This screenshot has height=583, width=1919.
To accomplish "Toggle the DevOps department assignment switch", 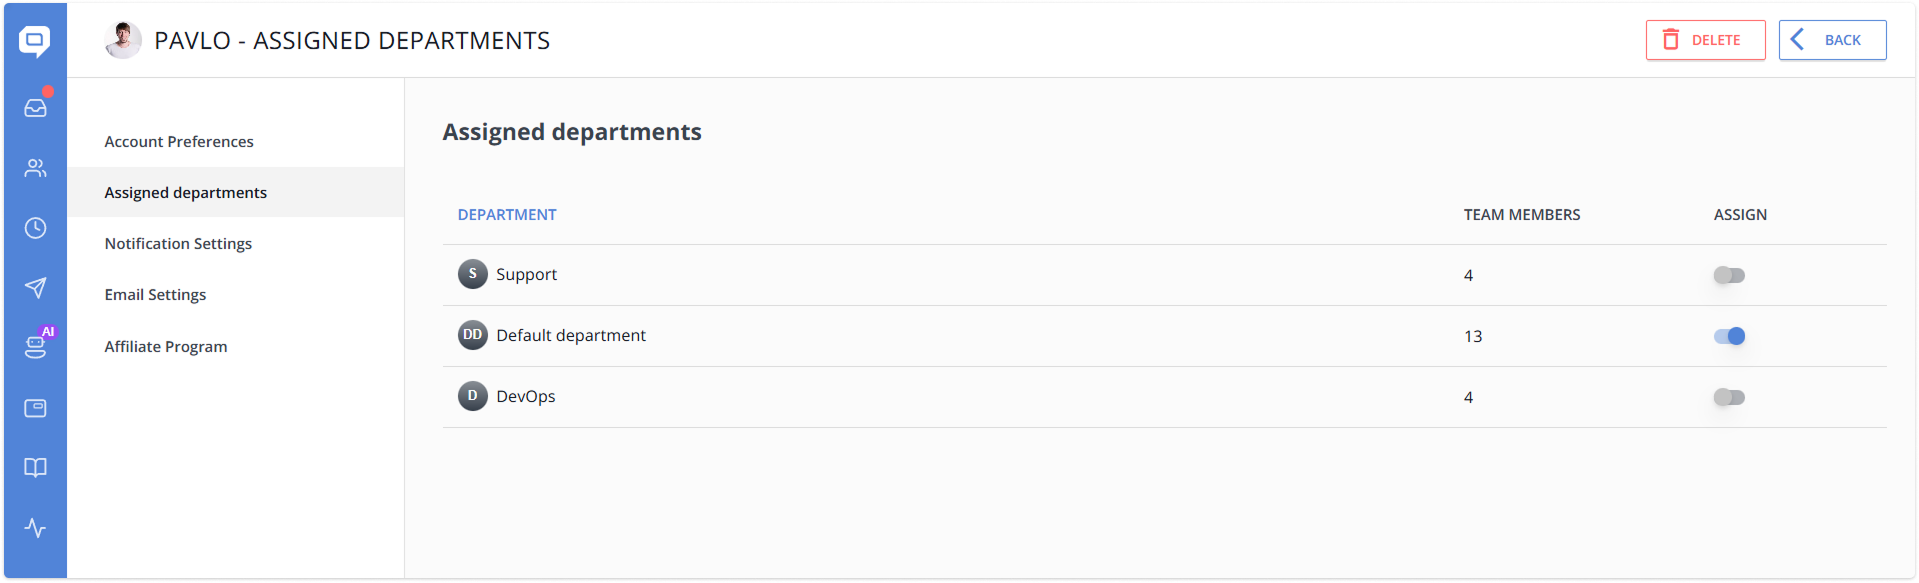I will pos(1729,397).
